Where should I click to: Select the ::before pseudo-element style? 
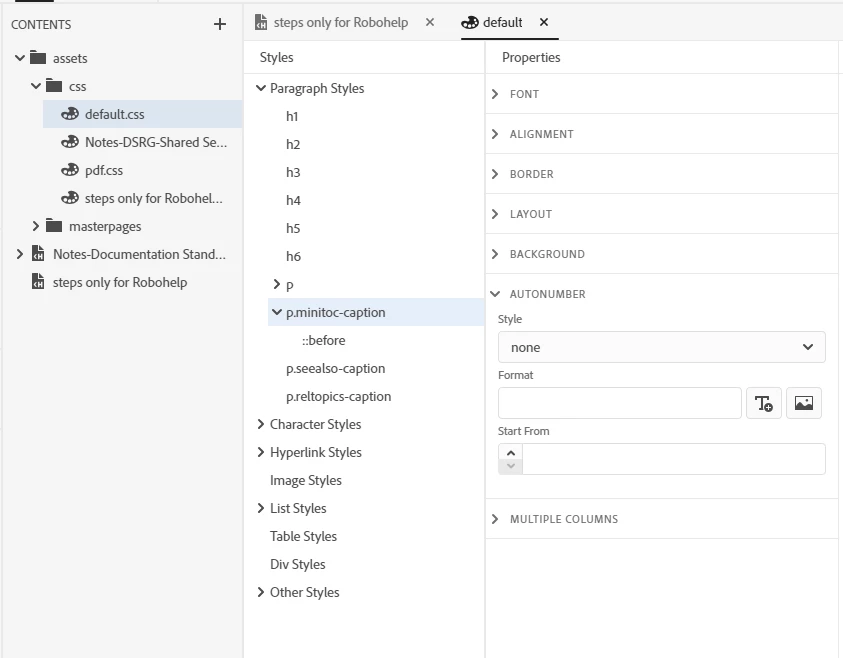click(323, 340)
